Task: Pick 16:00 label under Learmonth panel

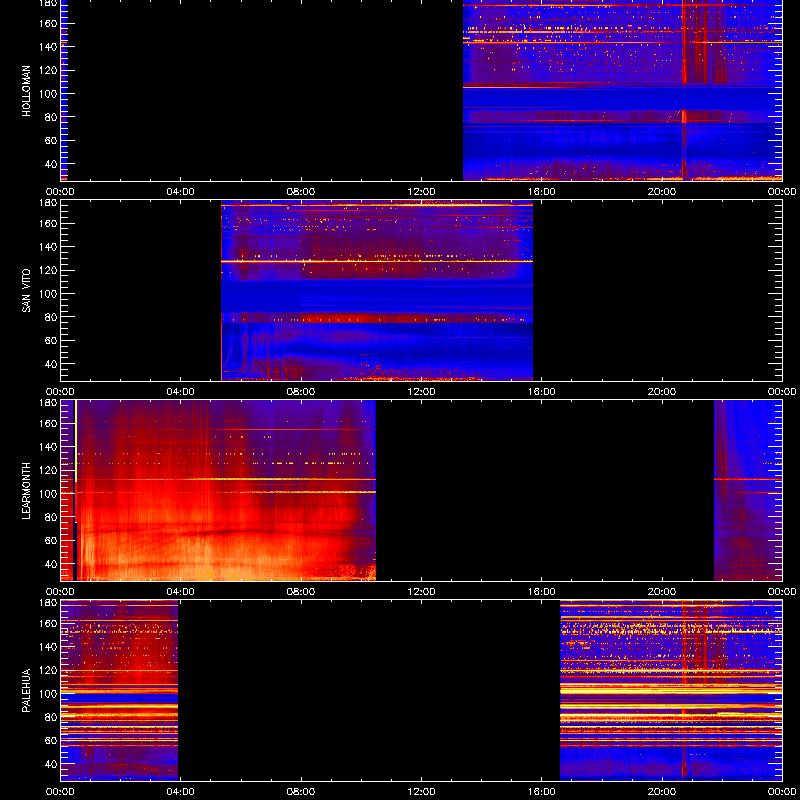Action: (x=542, y=592)
